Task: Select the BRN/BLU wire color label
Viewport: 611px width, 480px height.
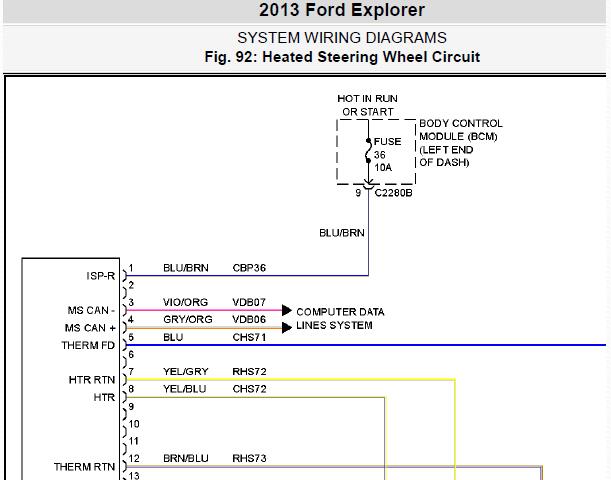Action: tap(186, 458)
